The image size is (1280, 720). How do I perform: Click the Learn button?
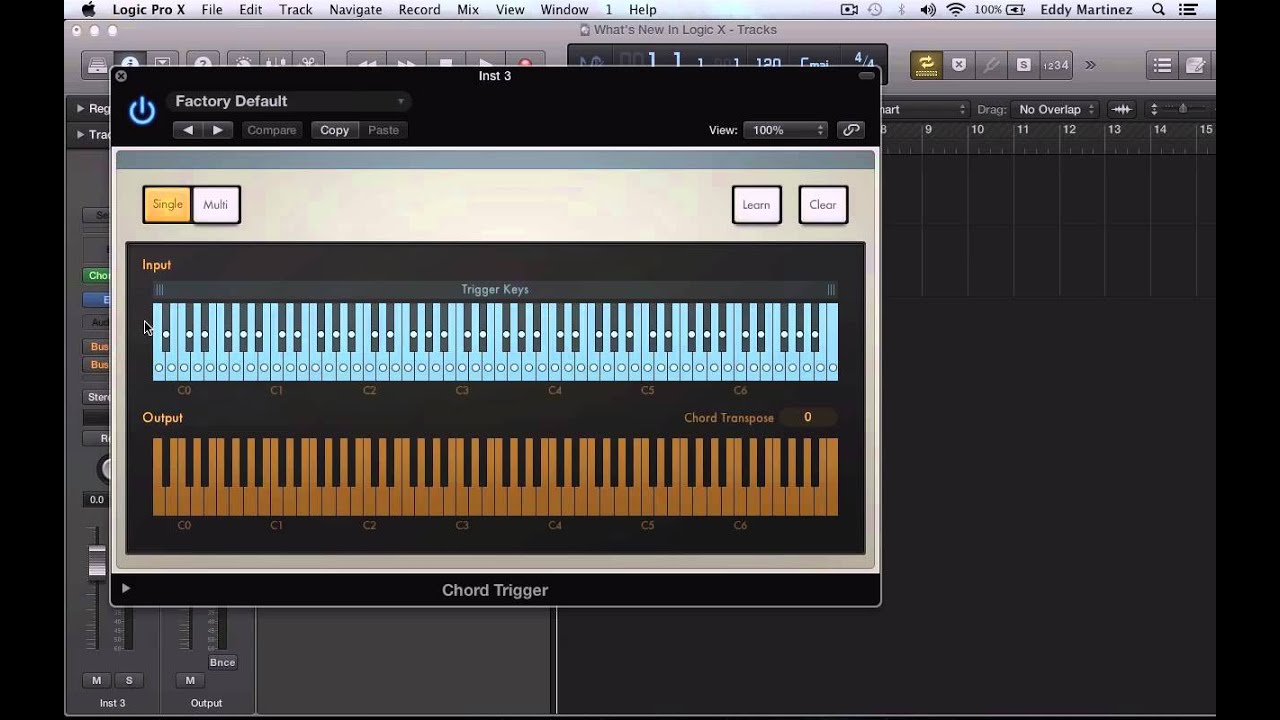pos(756,205)
